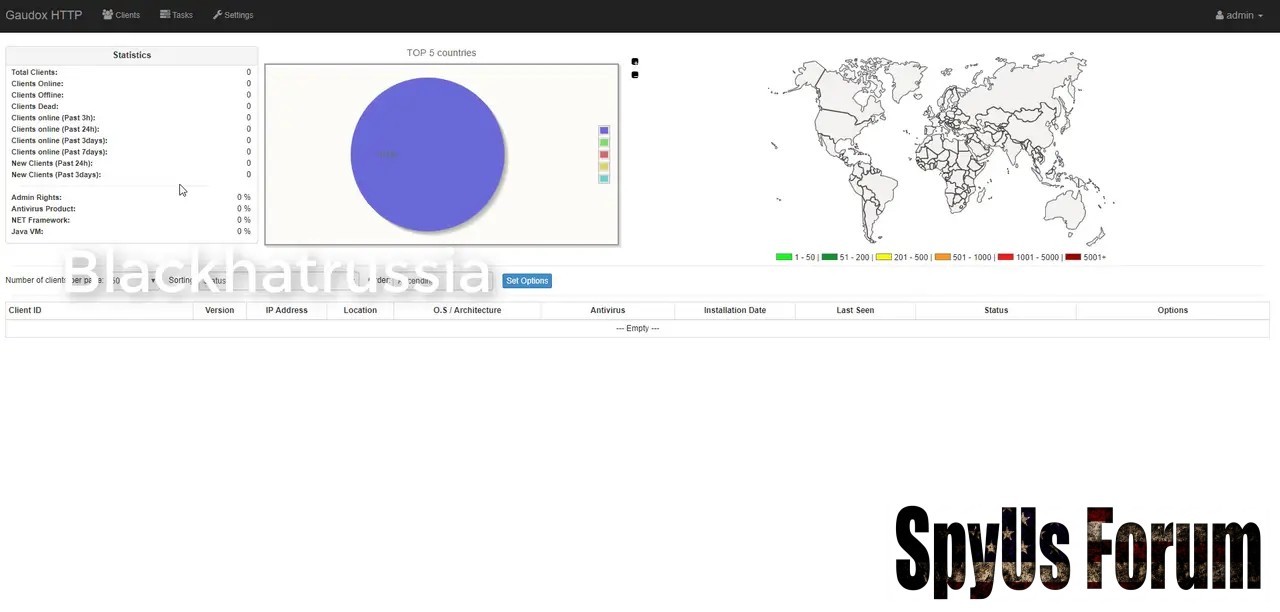
Task: Click the Clients people icon in navbar
Action: pyautogui.click(x=107, y=15)
